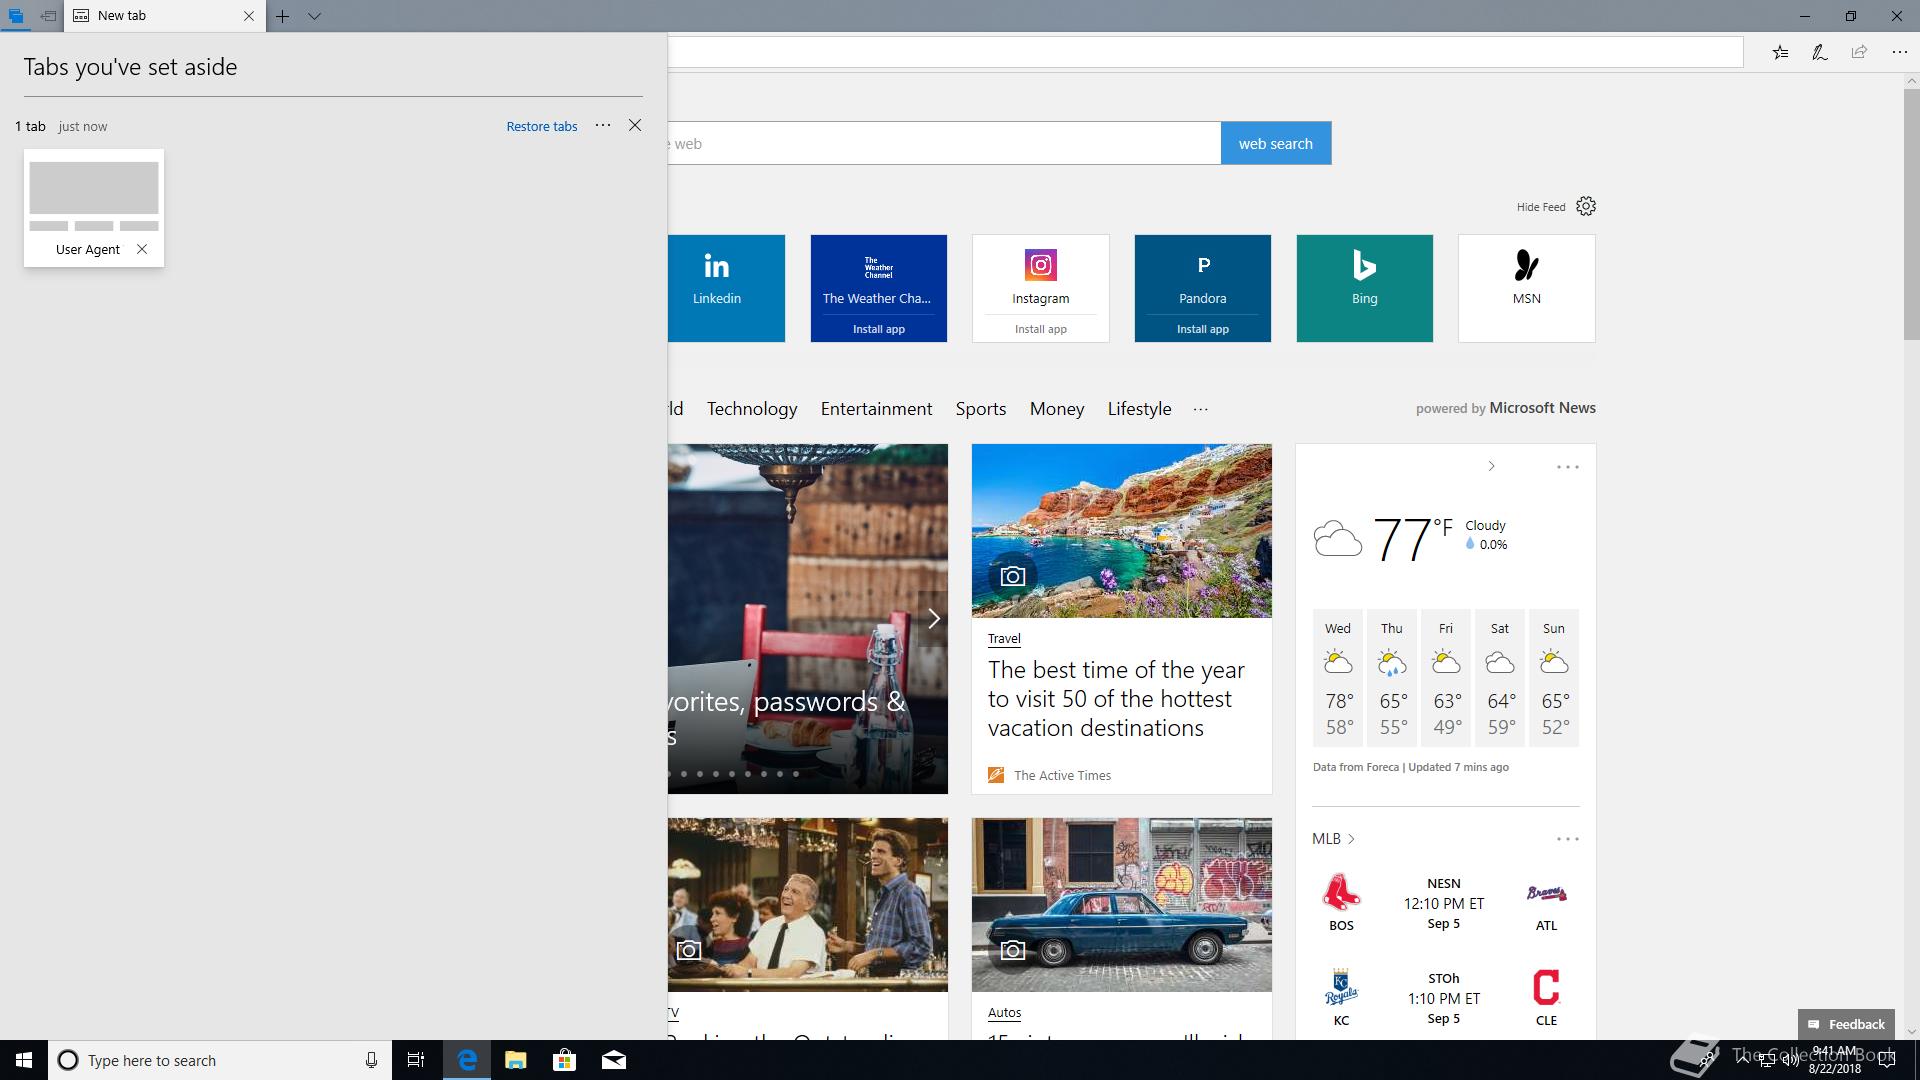Open the BOS vs ATL game
The height and width of the screenshot is (1080, 1920).
1445,903
